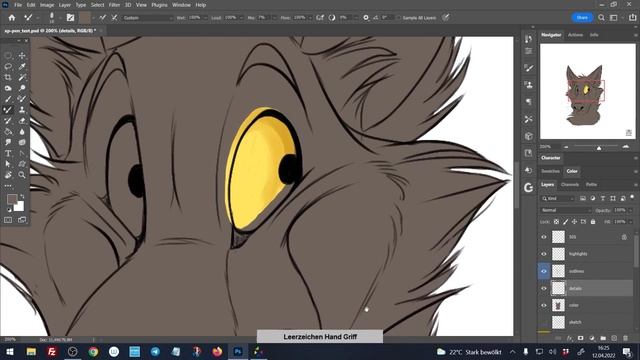Open the Window menu

point(181,5)
